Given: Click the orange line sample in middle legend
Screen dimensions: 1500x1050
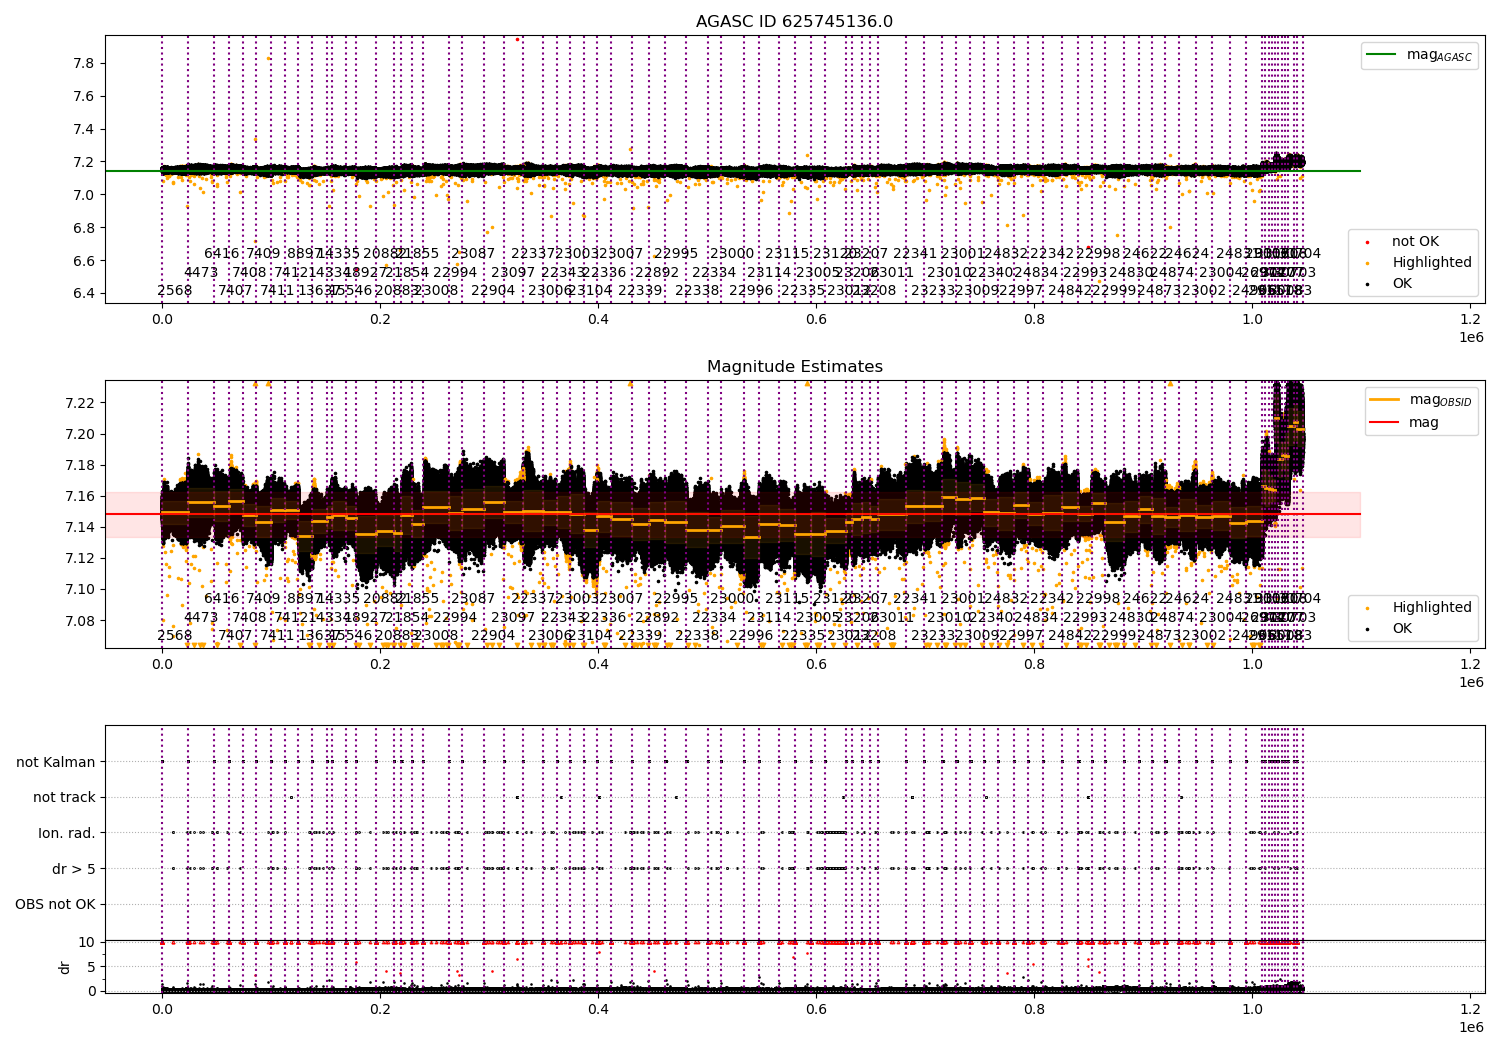Looking at the screenshot, I should tap(1384, 400).
